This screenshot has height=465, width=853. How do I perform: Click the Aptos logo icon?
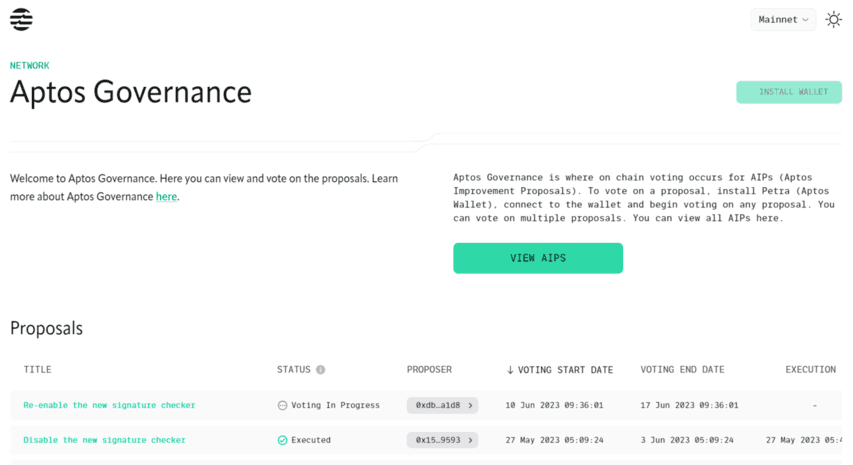21,20
